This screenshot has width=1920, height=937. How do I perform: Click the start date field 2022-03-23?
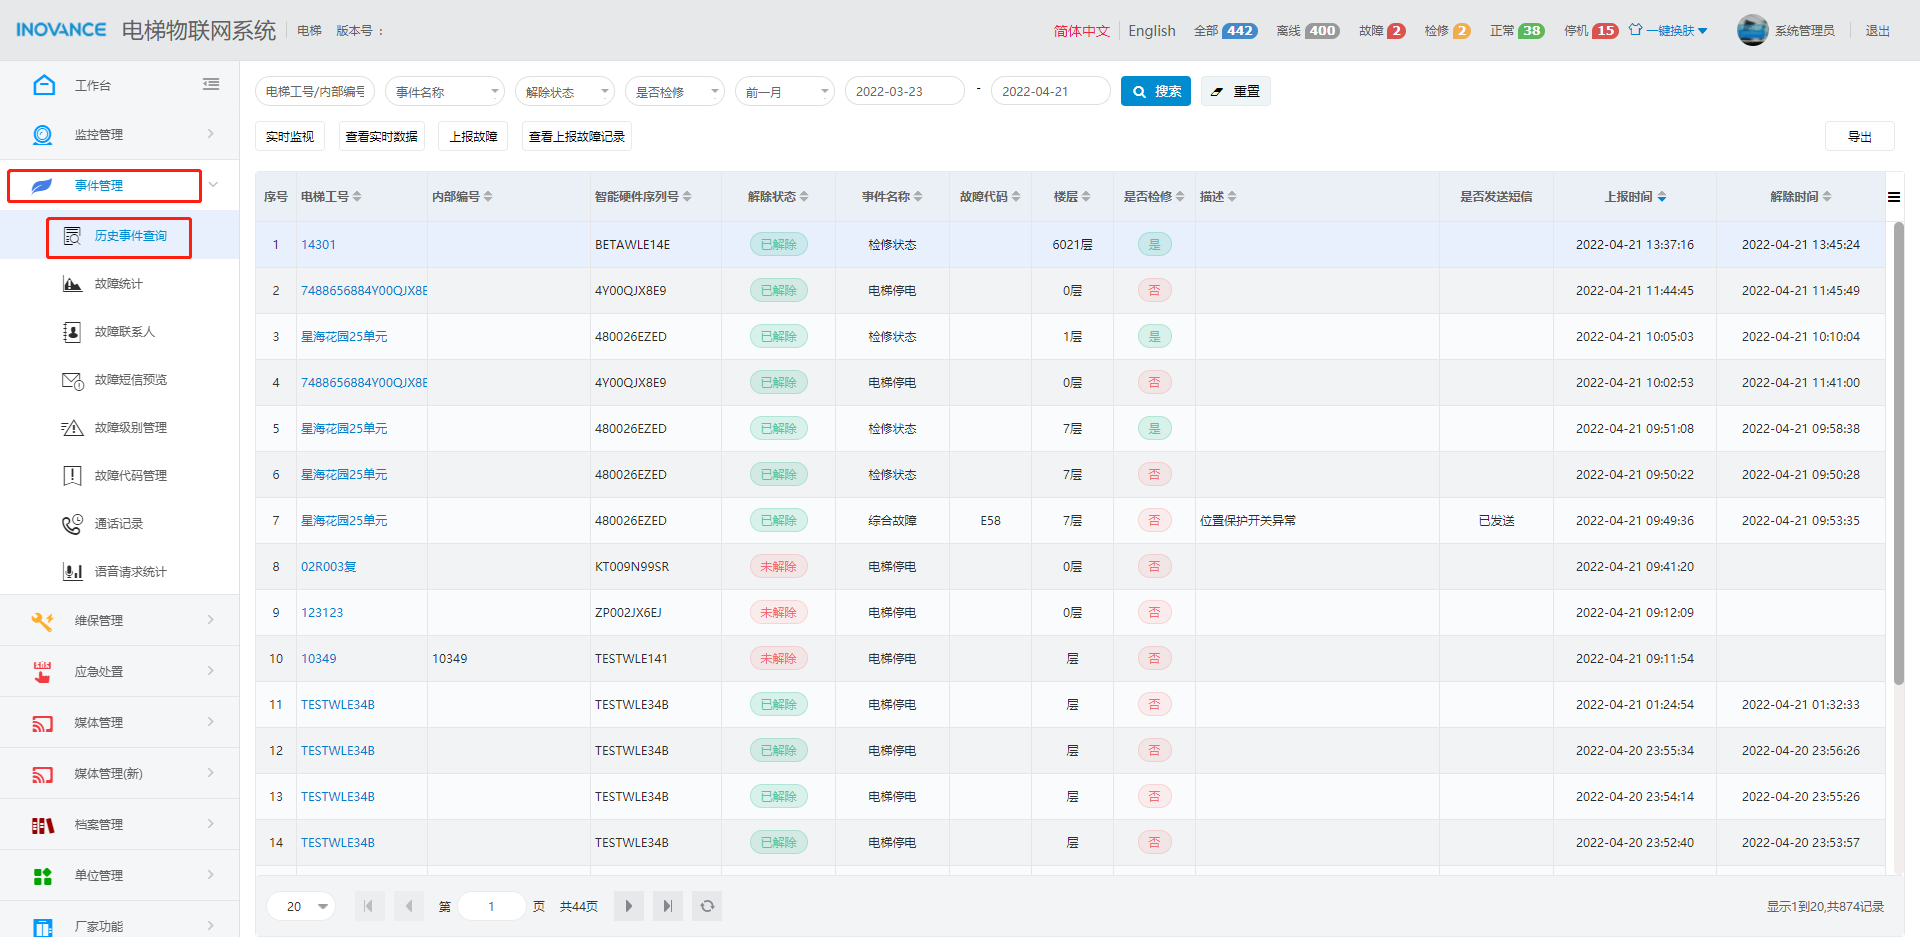point(904,91)
